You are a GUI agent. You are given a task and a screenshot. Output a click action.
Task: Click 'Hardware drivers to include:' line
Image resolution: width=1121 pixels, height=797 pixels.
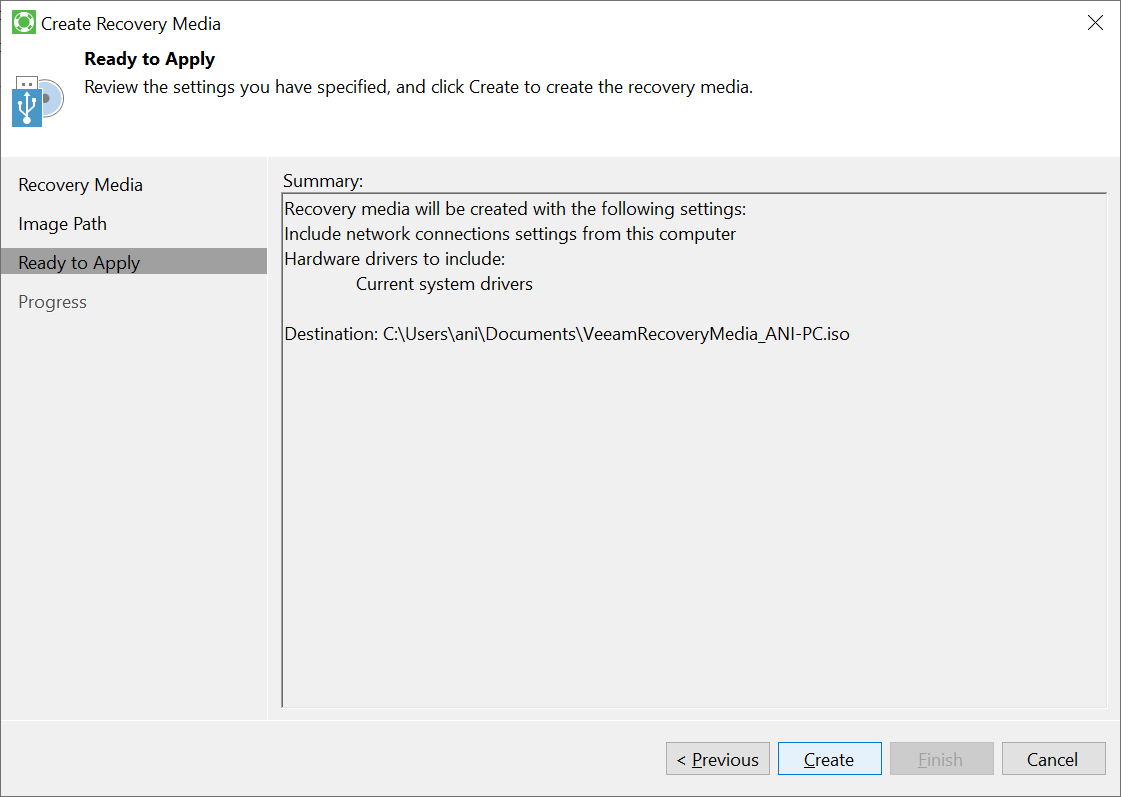point(395,259)
